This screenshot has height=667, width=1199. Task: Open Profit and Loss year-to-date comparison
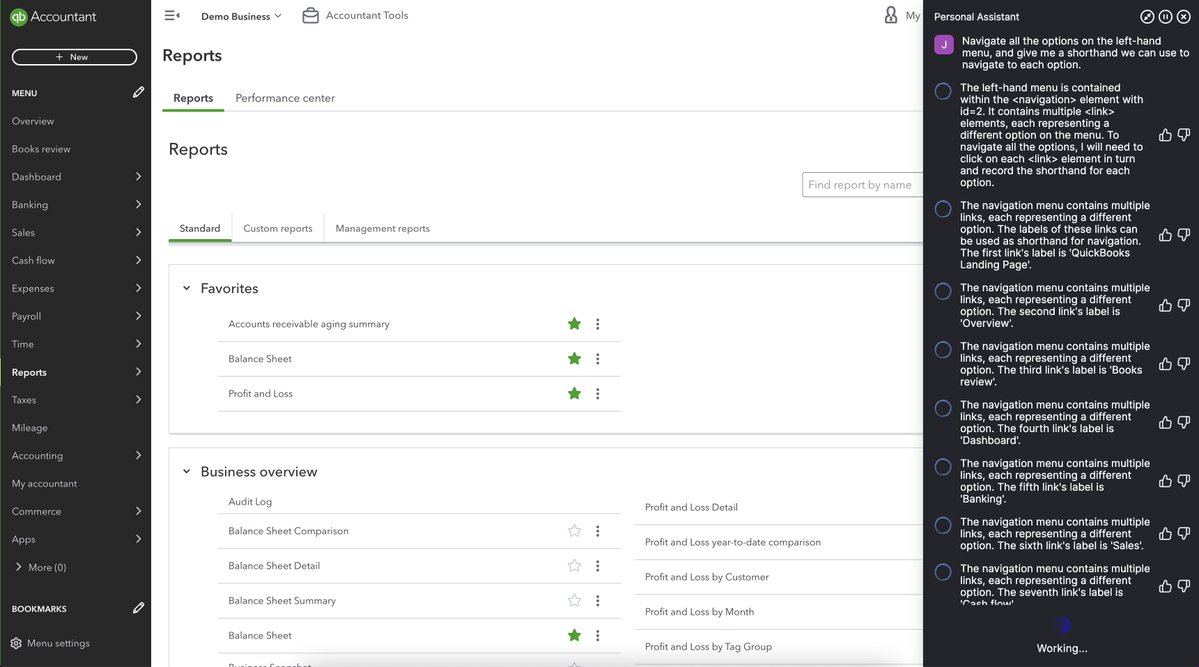click(x=733, y=542)
